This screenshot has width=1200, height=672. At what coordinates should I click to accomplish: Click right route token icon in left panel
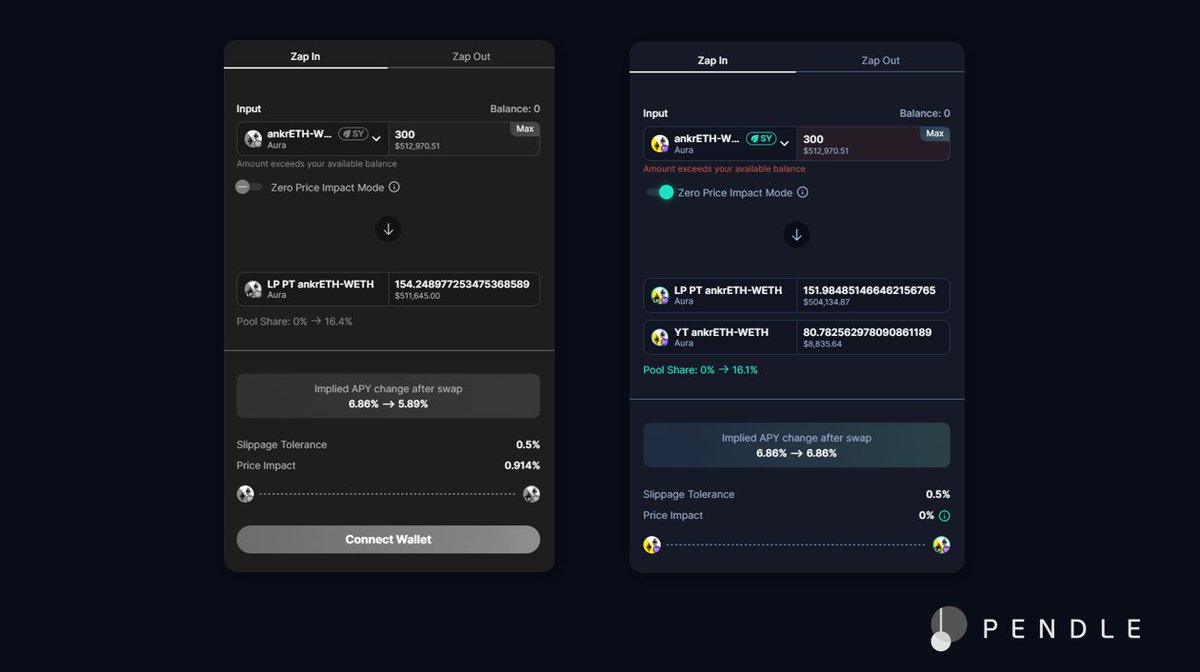point(531,494)
